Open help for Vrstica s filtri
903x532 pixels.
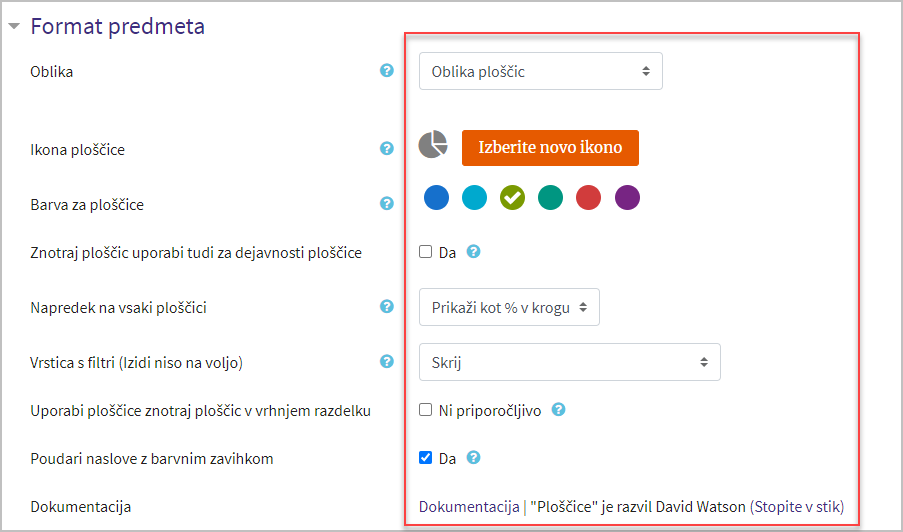[x=387, y=362]
